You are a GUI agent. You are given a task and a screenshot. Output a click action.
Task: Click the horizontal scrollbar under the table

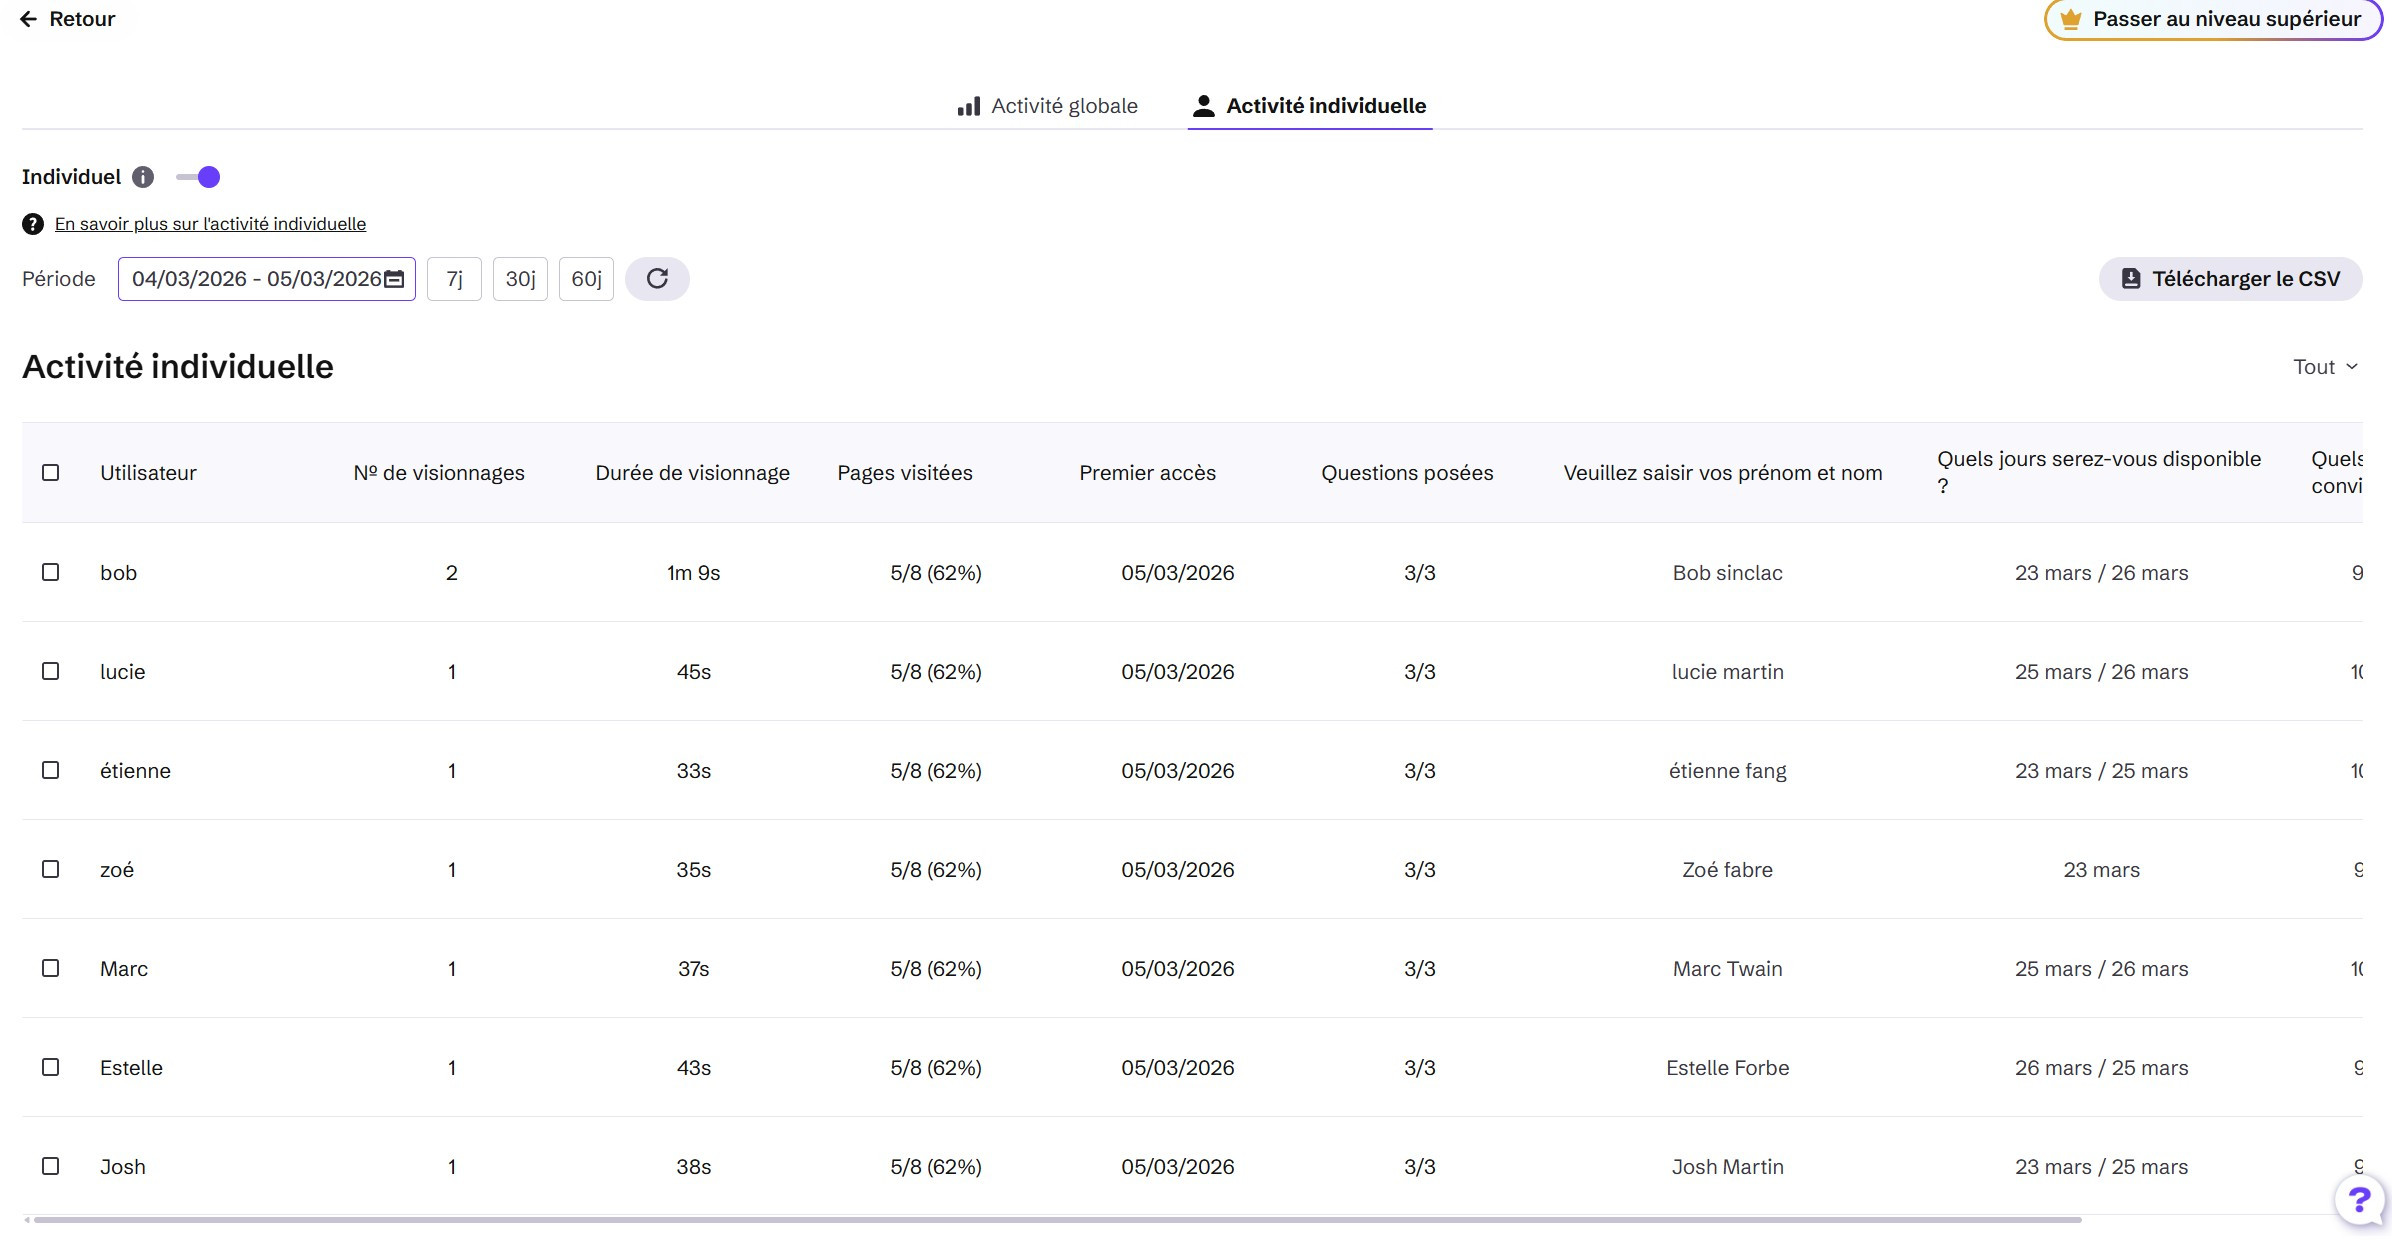[x=1056, y=1219]
